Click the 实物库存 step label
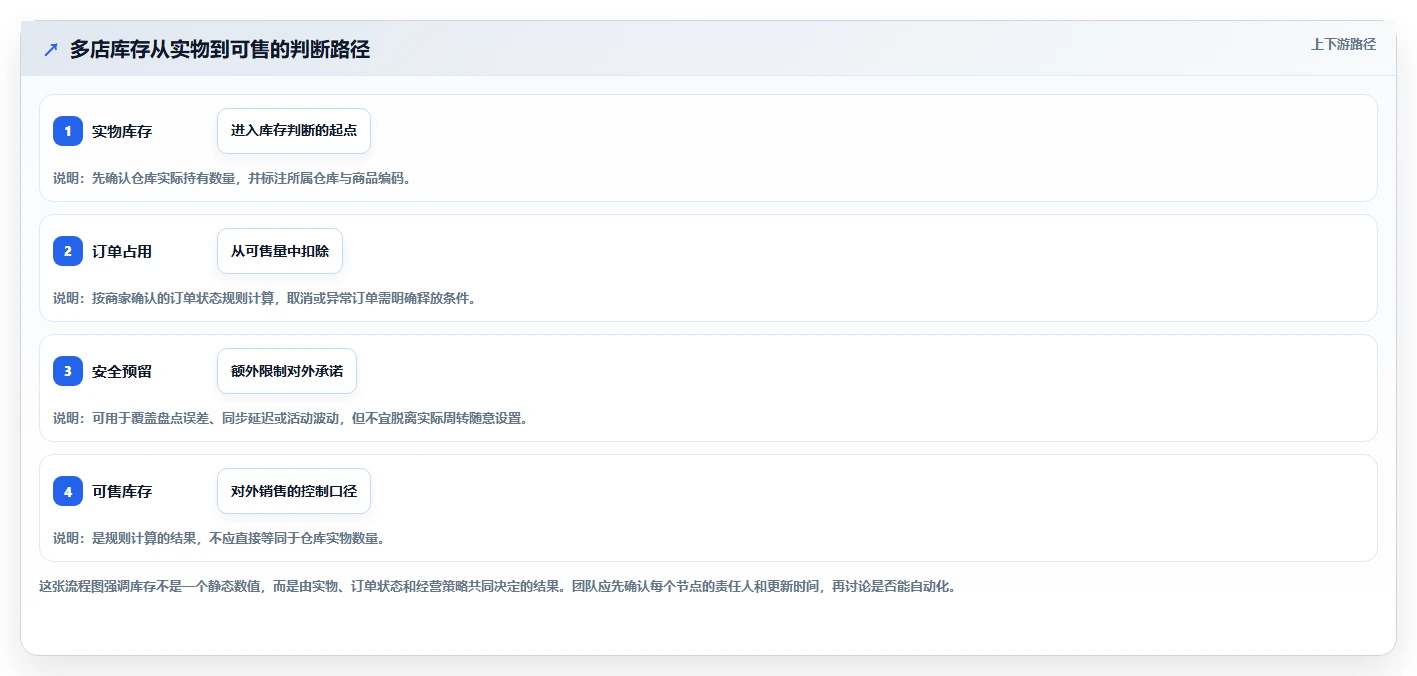 [122, 131]
